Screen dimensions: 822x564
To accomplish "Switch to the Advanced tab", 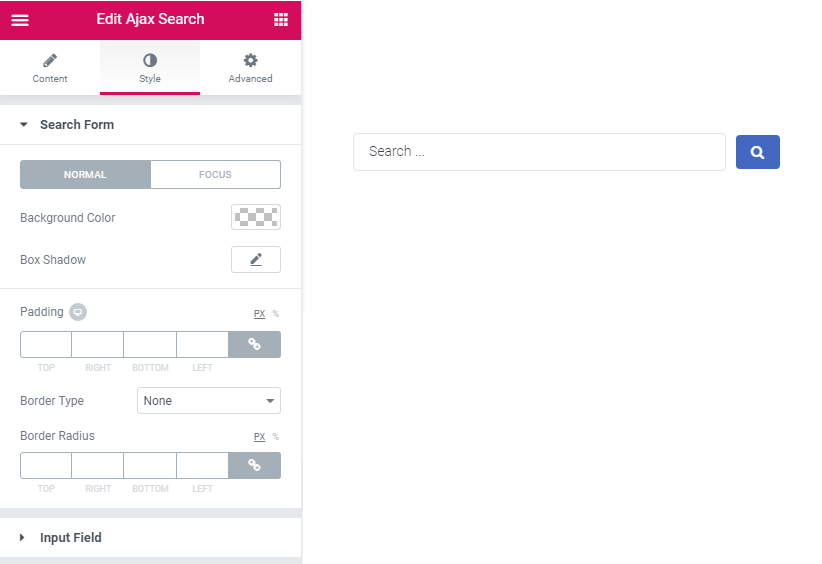I will tap(251, 68).
